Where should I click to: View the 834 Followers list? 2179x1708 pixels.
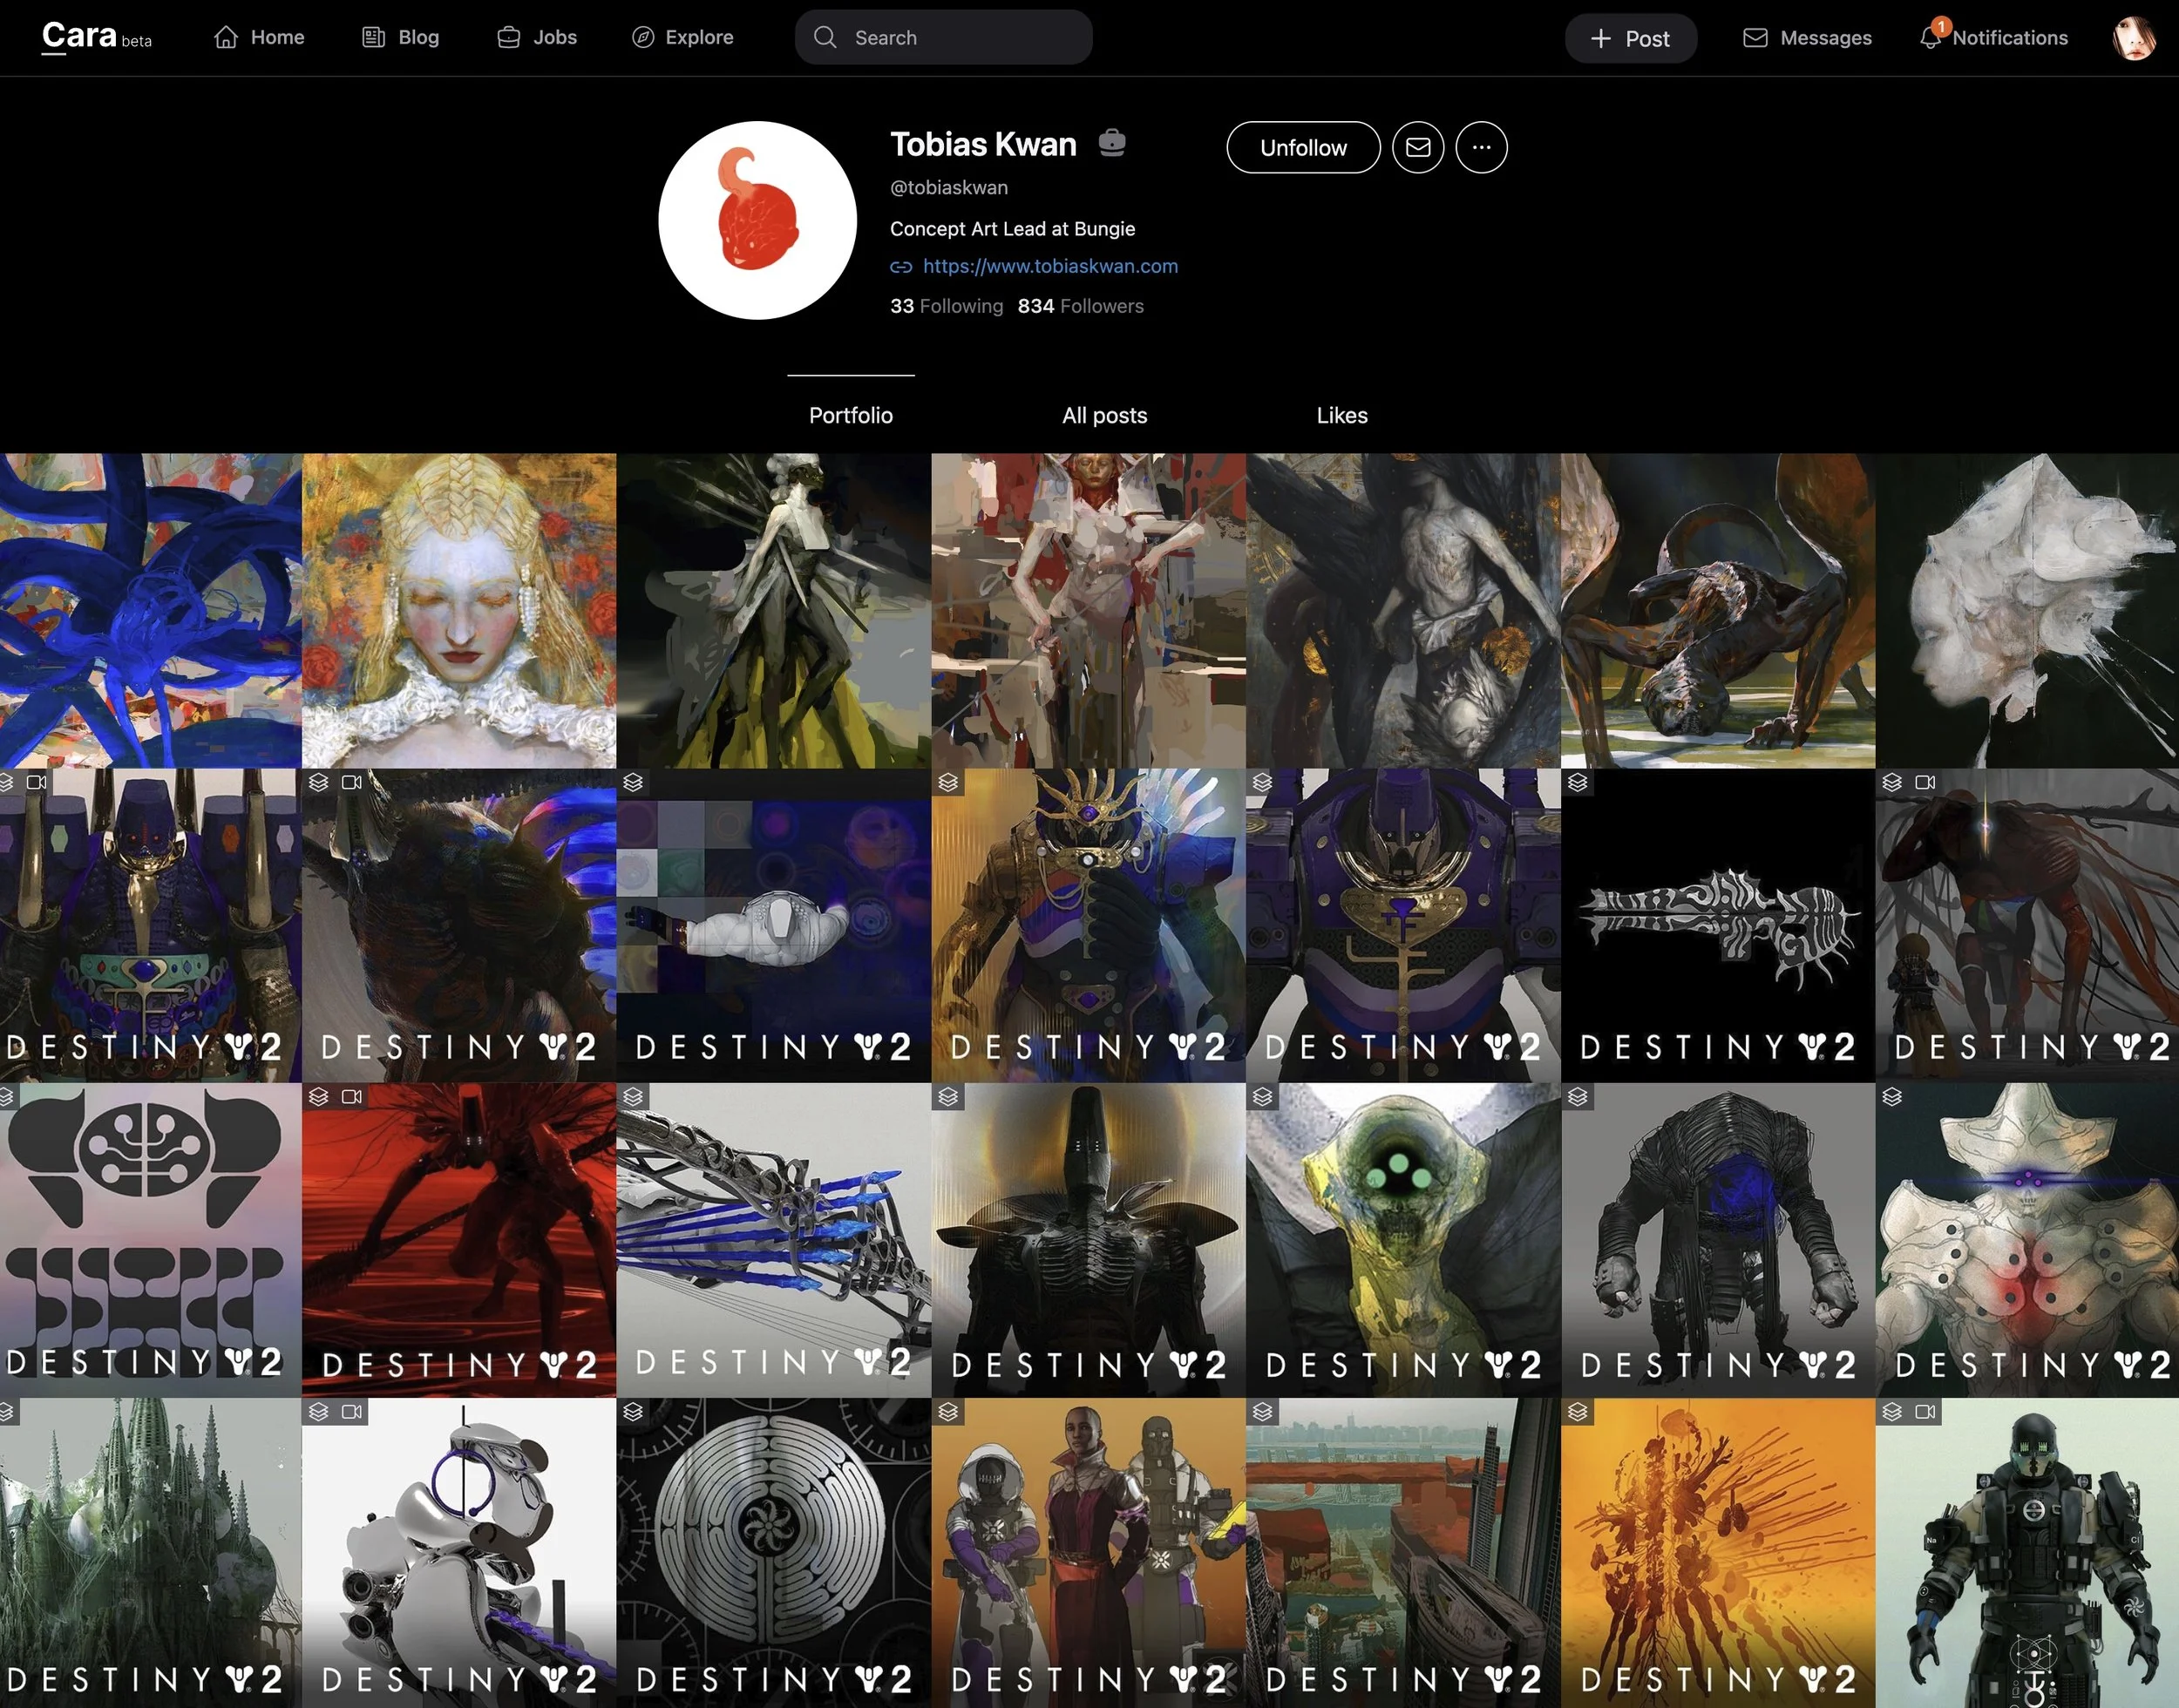click(x=1080, y=306)
